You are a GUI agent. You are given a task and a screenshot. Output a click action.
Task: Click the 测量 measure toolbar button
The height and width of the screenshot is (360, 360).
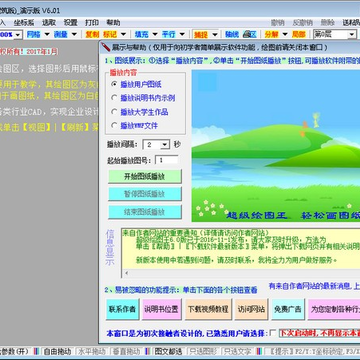pyautogui.click(x=61, y=34)
